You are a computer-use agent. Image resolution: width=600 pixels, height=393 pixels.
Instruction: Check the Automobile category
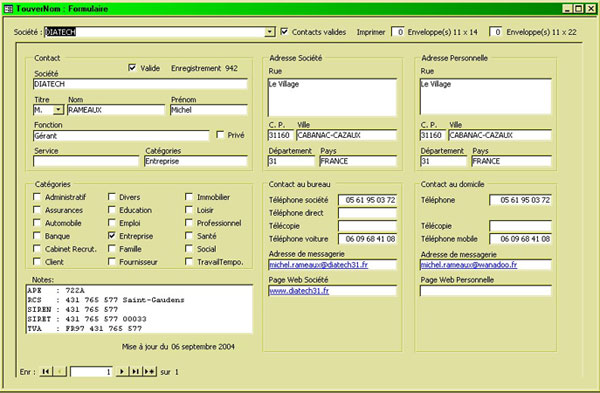[37, 223]
